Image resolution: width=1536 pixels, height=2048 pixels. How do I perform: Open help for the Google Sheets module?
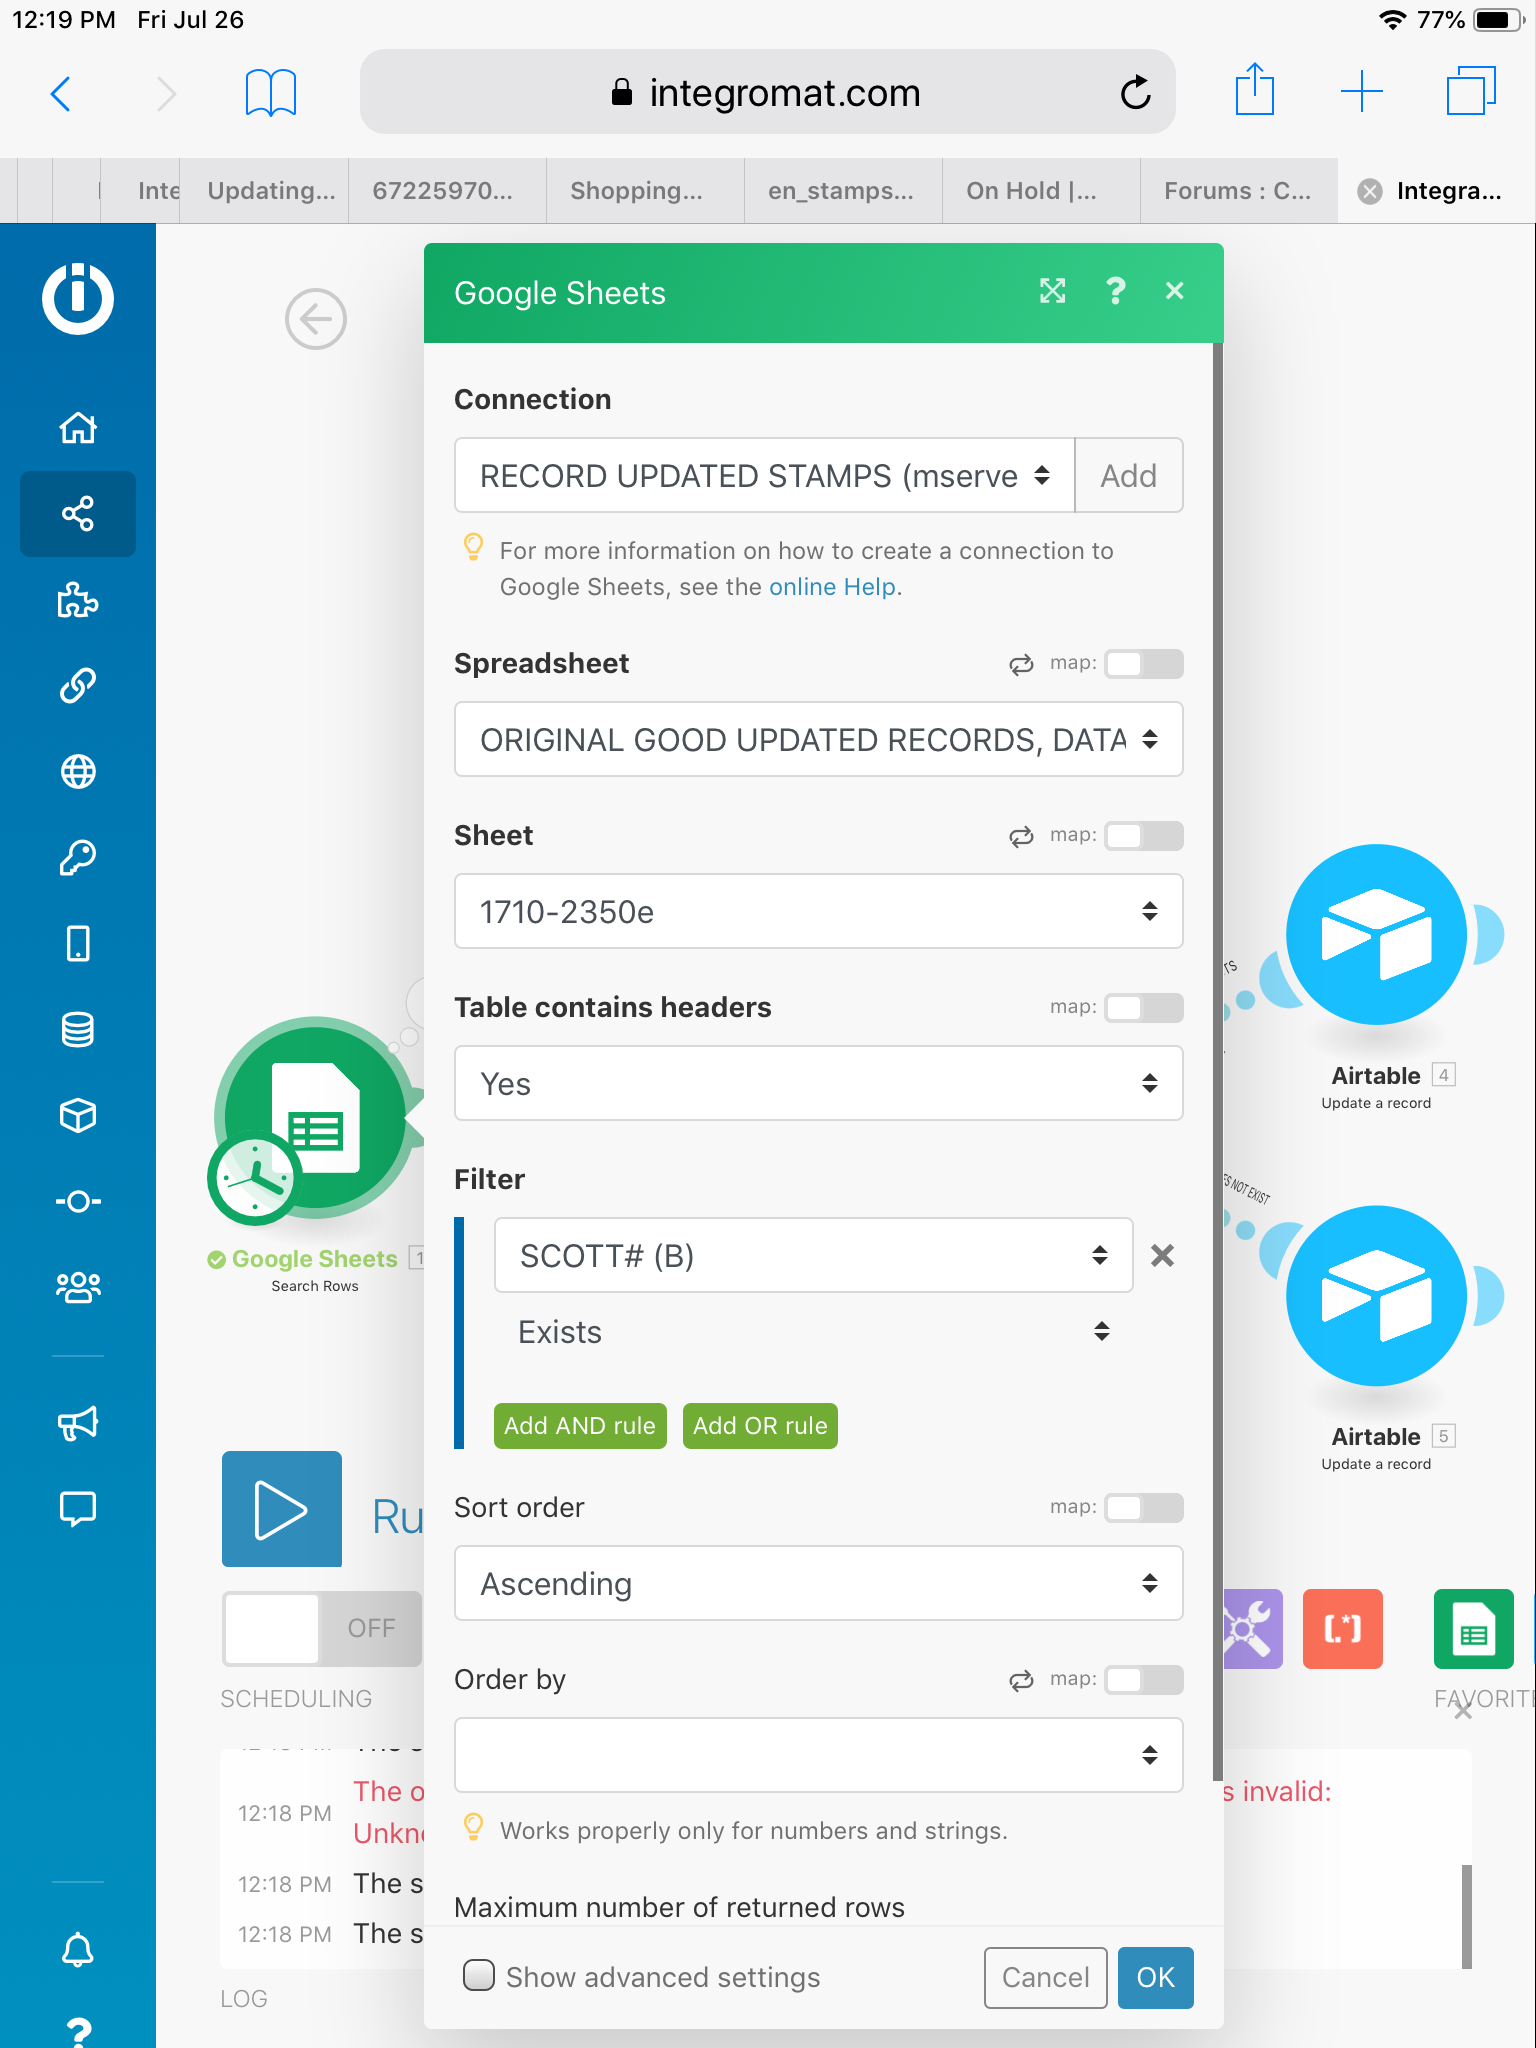pos(1115,291)
